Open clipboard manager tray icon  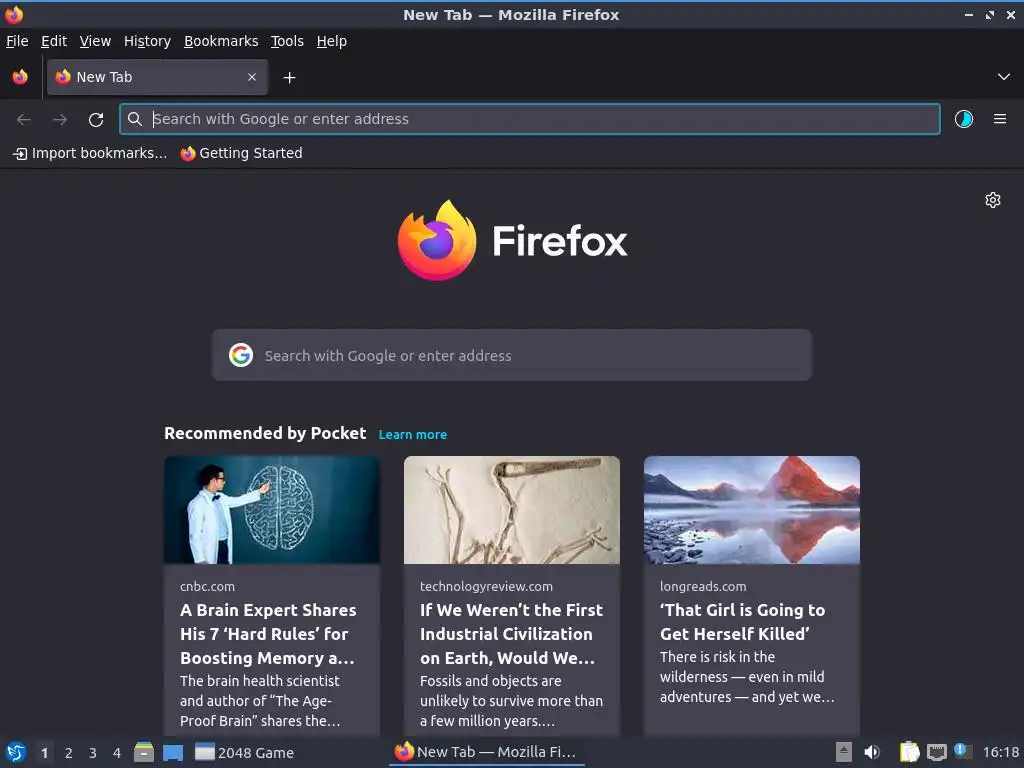pos(909,752)
